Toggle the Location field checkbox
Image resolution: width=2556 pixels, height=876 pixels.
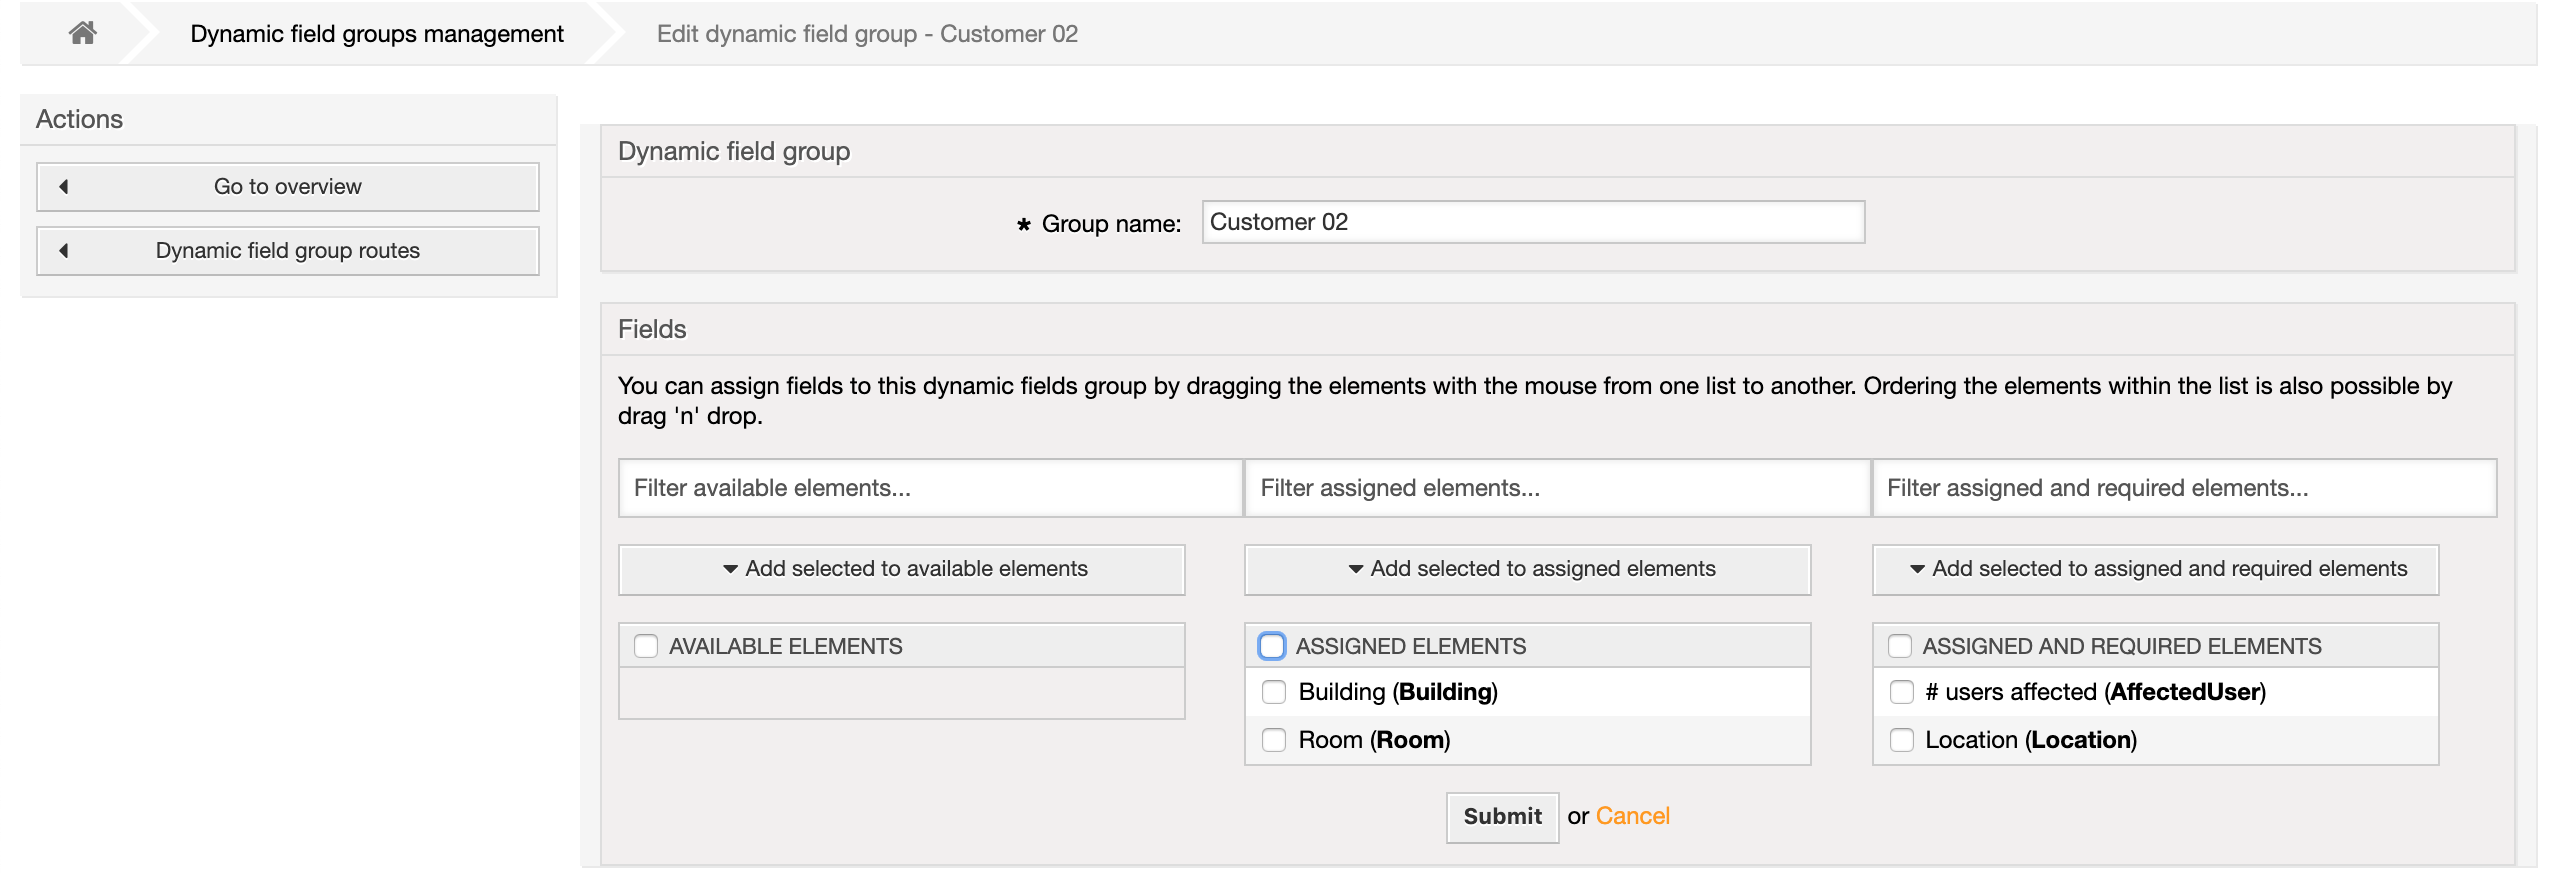click(x=1901, y=740)
